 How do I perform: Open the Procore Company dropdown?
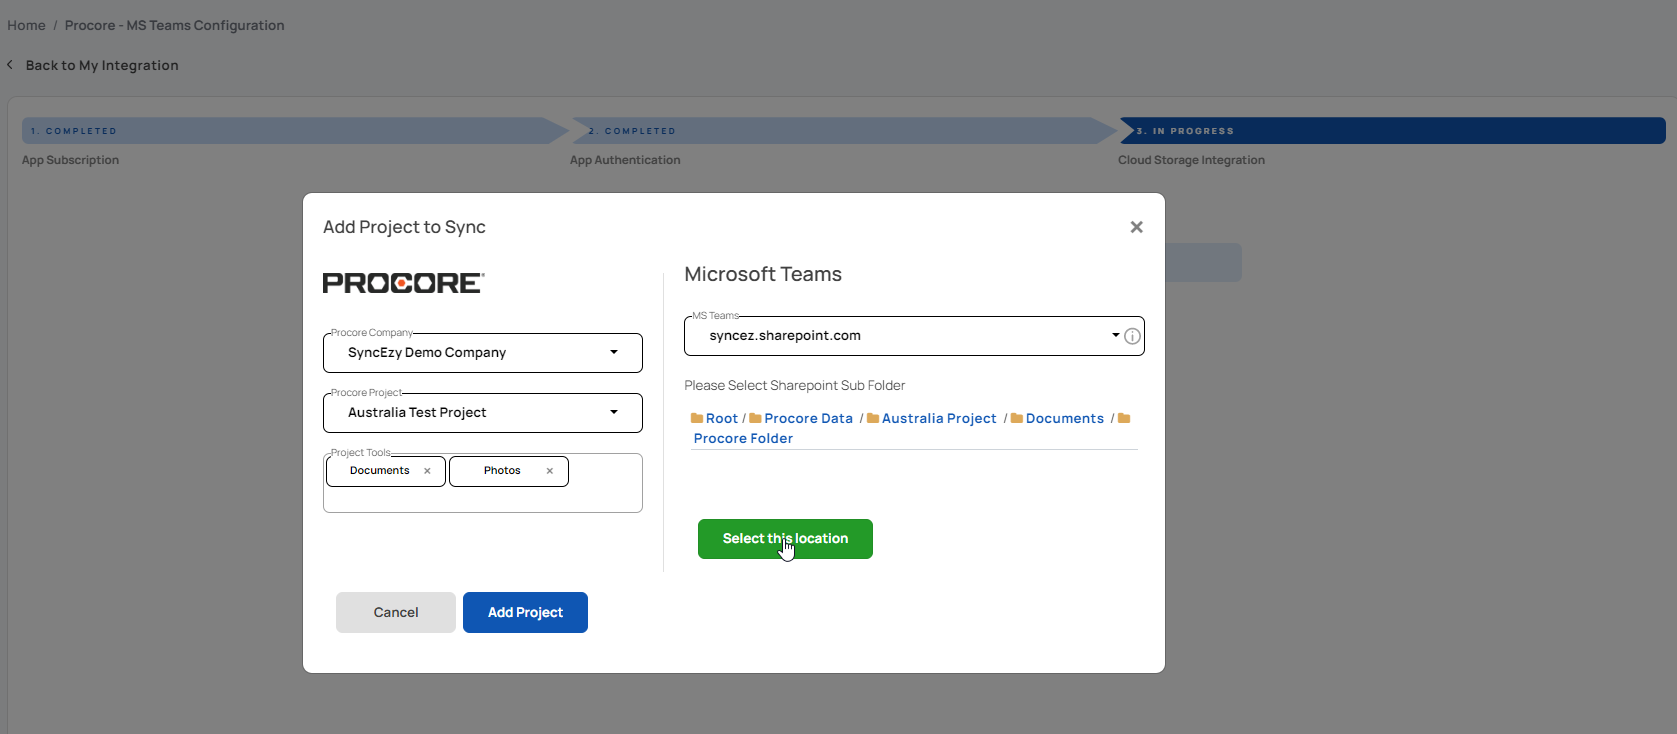(483, 353)
